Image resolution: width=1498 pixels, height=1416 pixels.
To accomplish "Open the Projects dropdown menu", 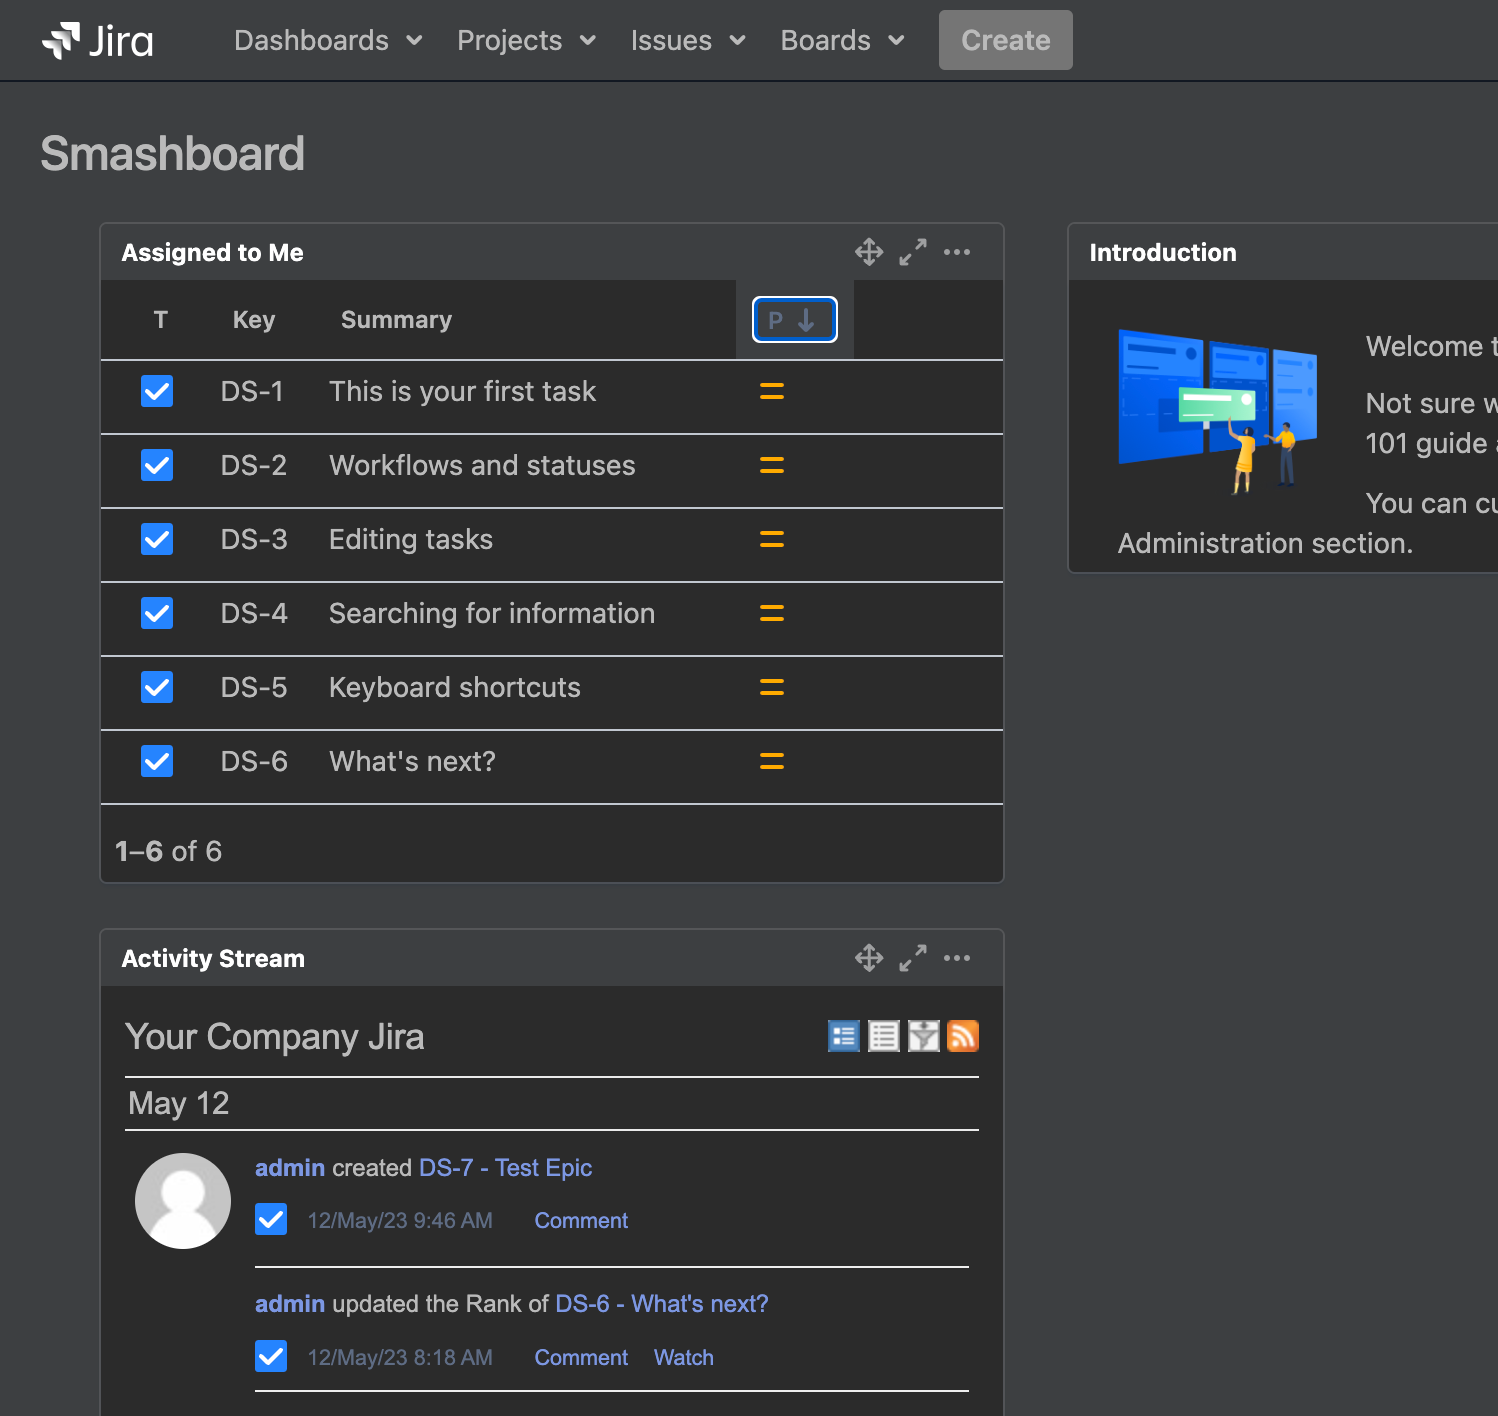I will (x=526, y=40).
